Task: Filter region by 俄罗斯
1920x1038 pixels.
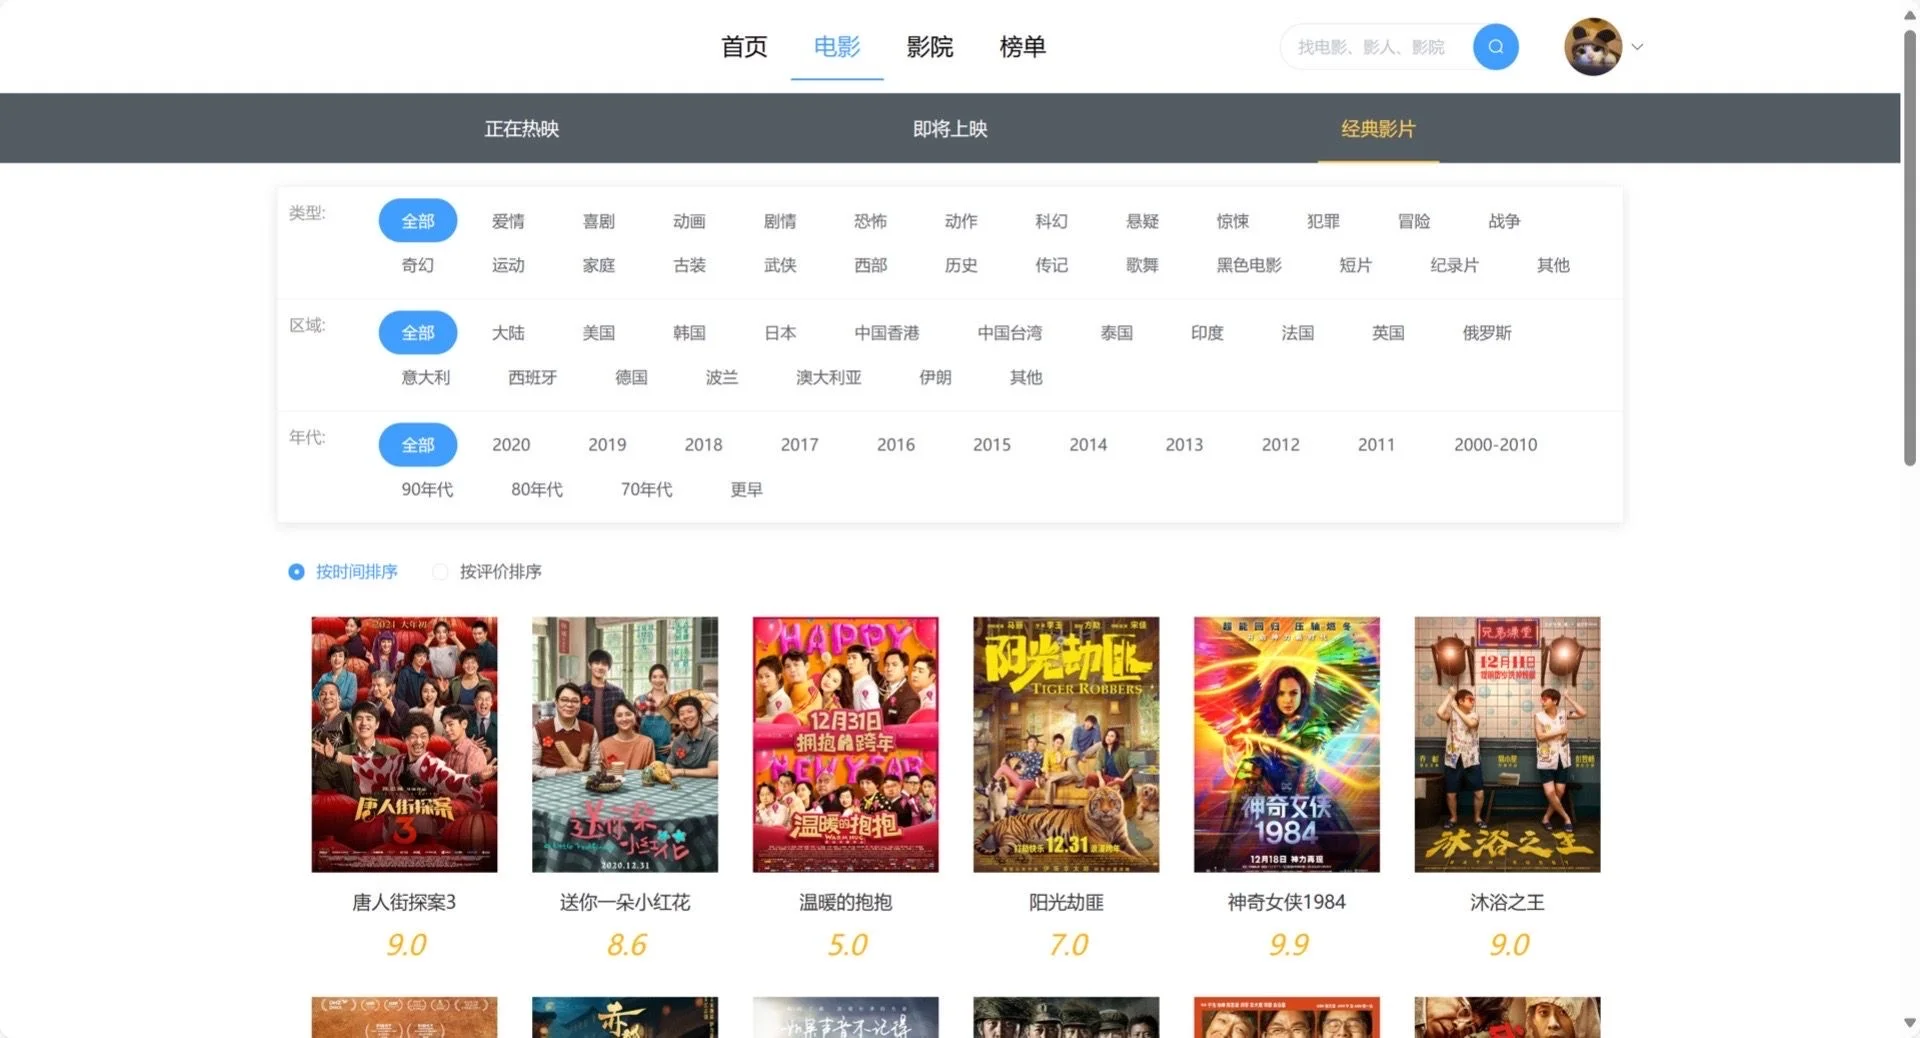Action: [x=1487, y=333]
